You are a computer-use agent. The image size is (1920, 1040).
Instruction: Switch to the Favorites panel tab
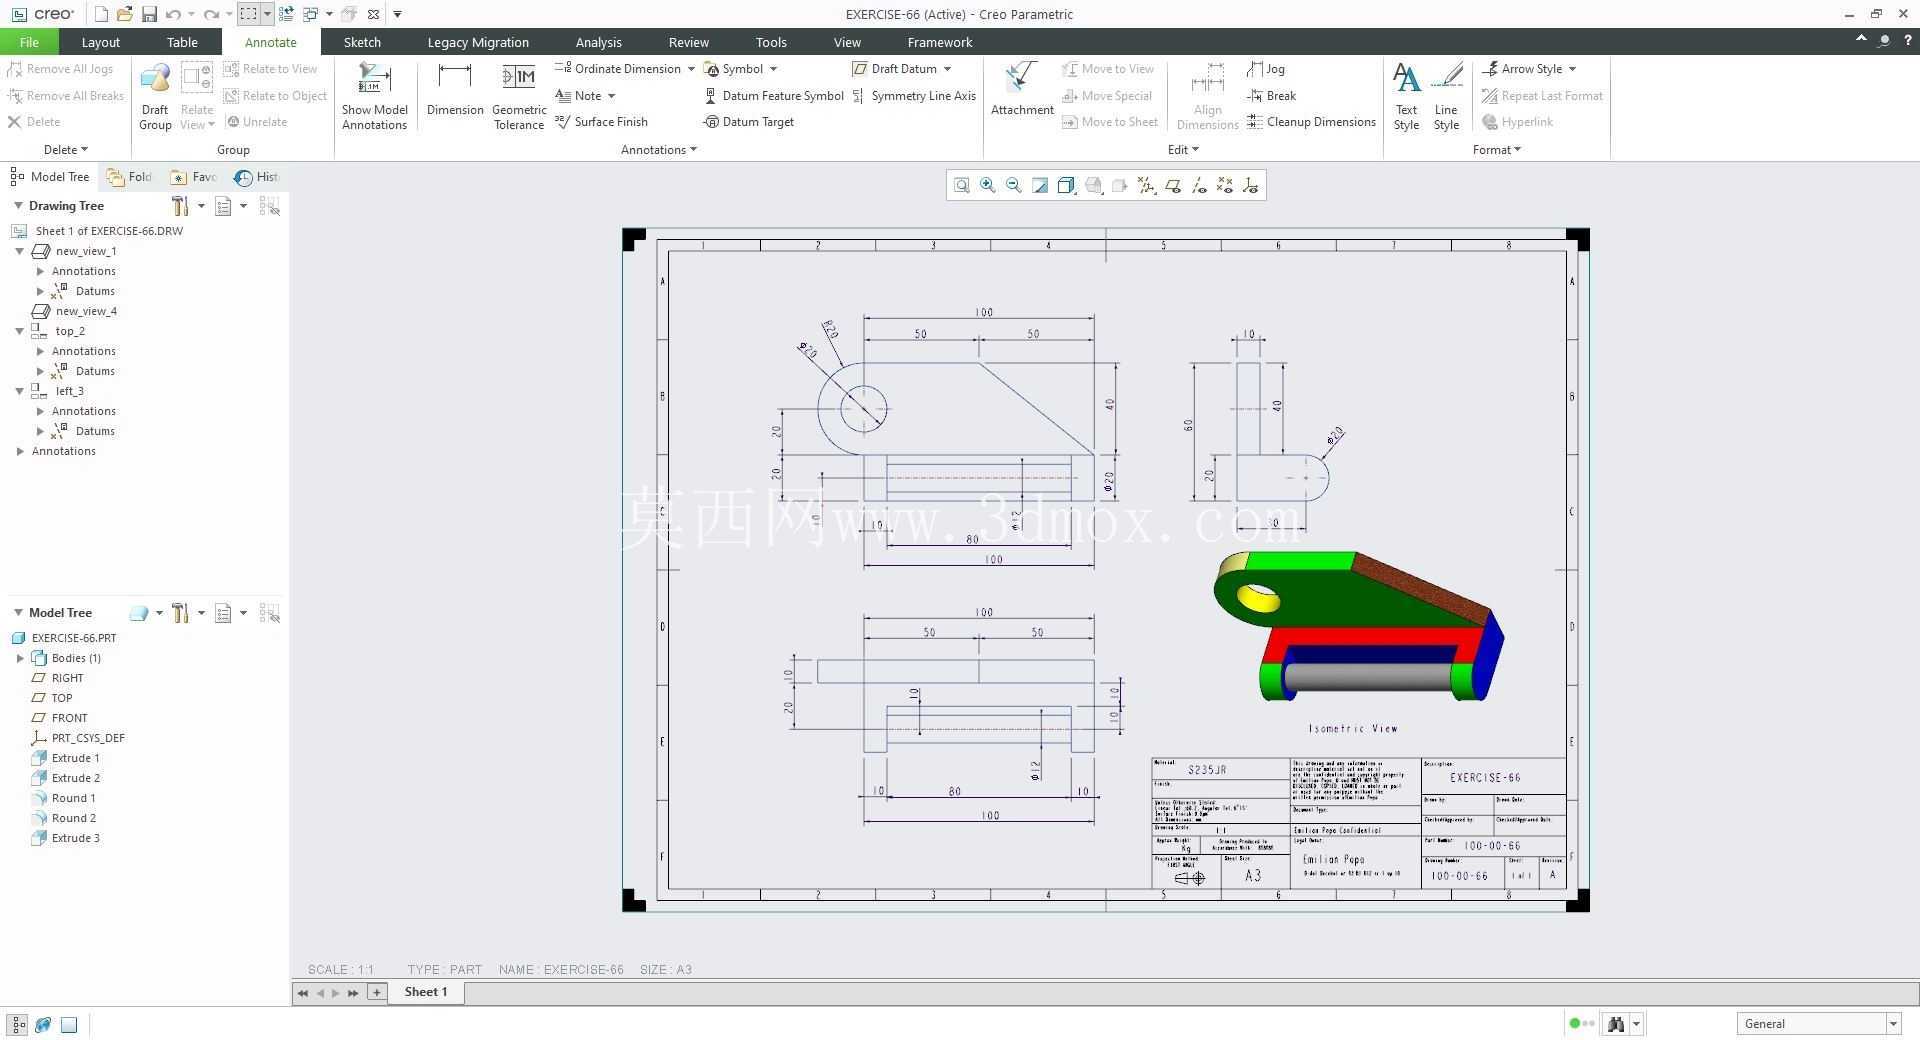(x=193, y=177)
